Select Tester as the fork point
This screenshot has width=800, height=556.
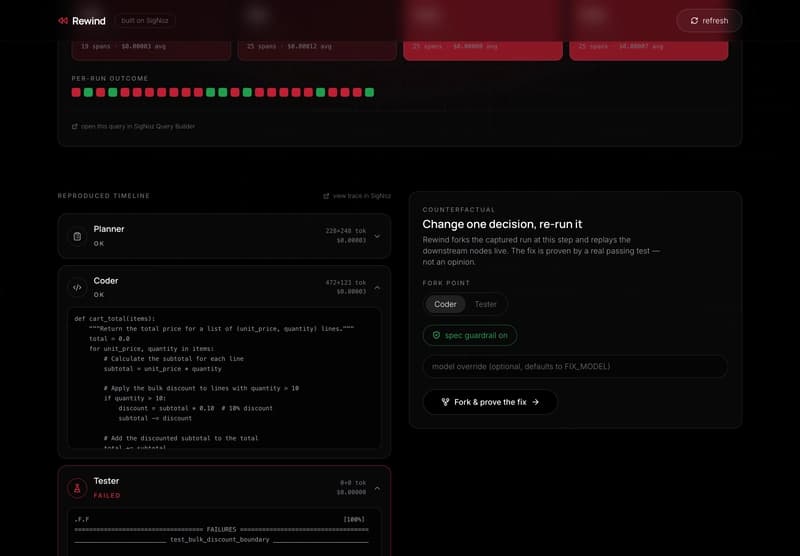tap(485, 304)
